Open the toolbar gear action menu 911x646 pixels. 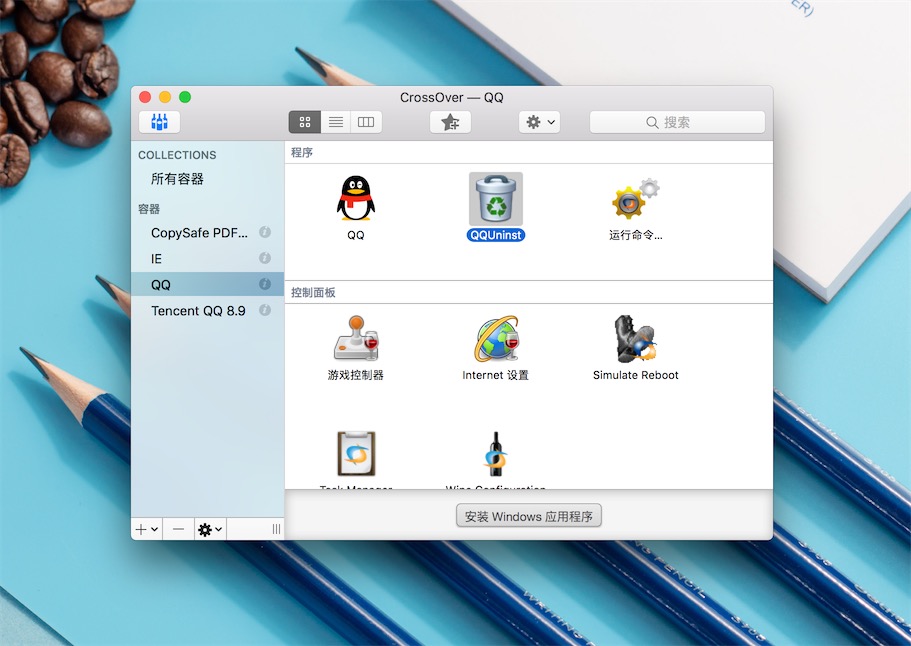point(540,122)
